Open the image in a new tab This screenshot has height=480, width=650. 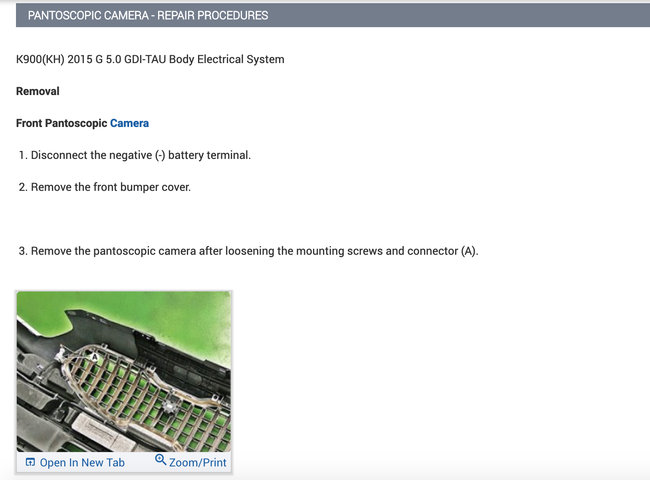[75, 462]
